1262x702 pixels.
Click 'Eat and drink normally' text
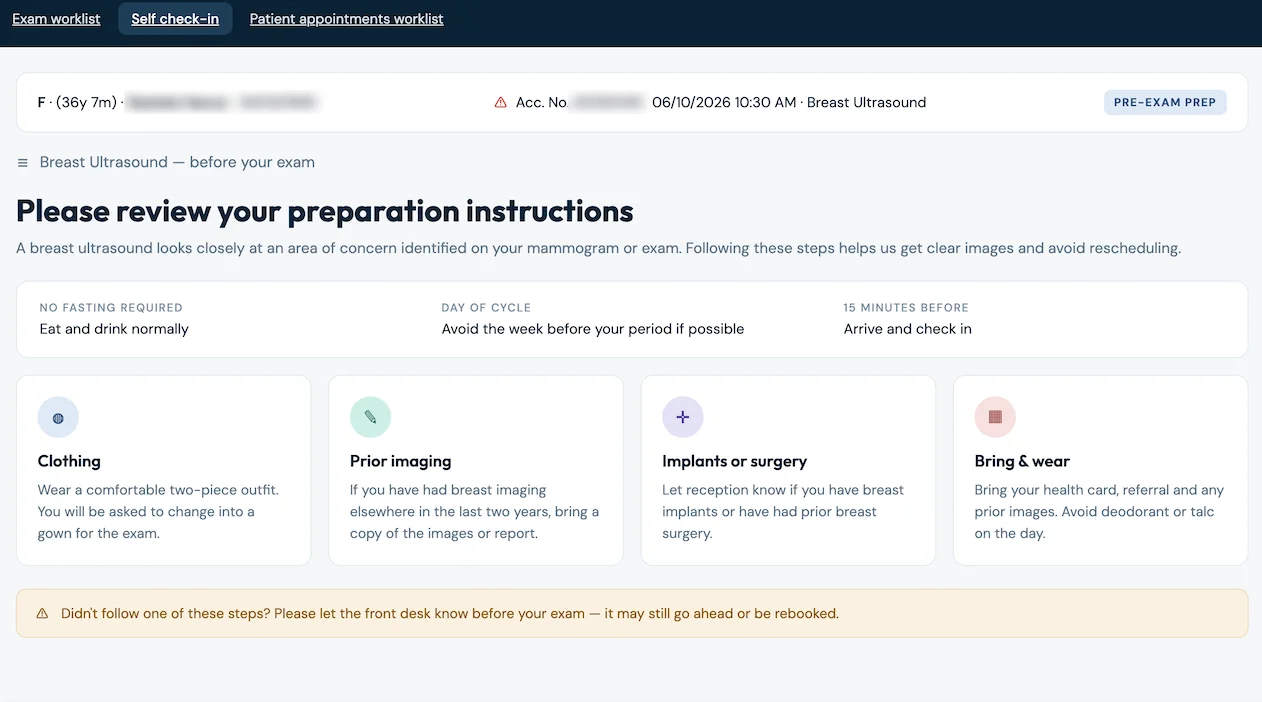coord(114,329)
